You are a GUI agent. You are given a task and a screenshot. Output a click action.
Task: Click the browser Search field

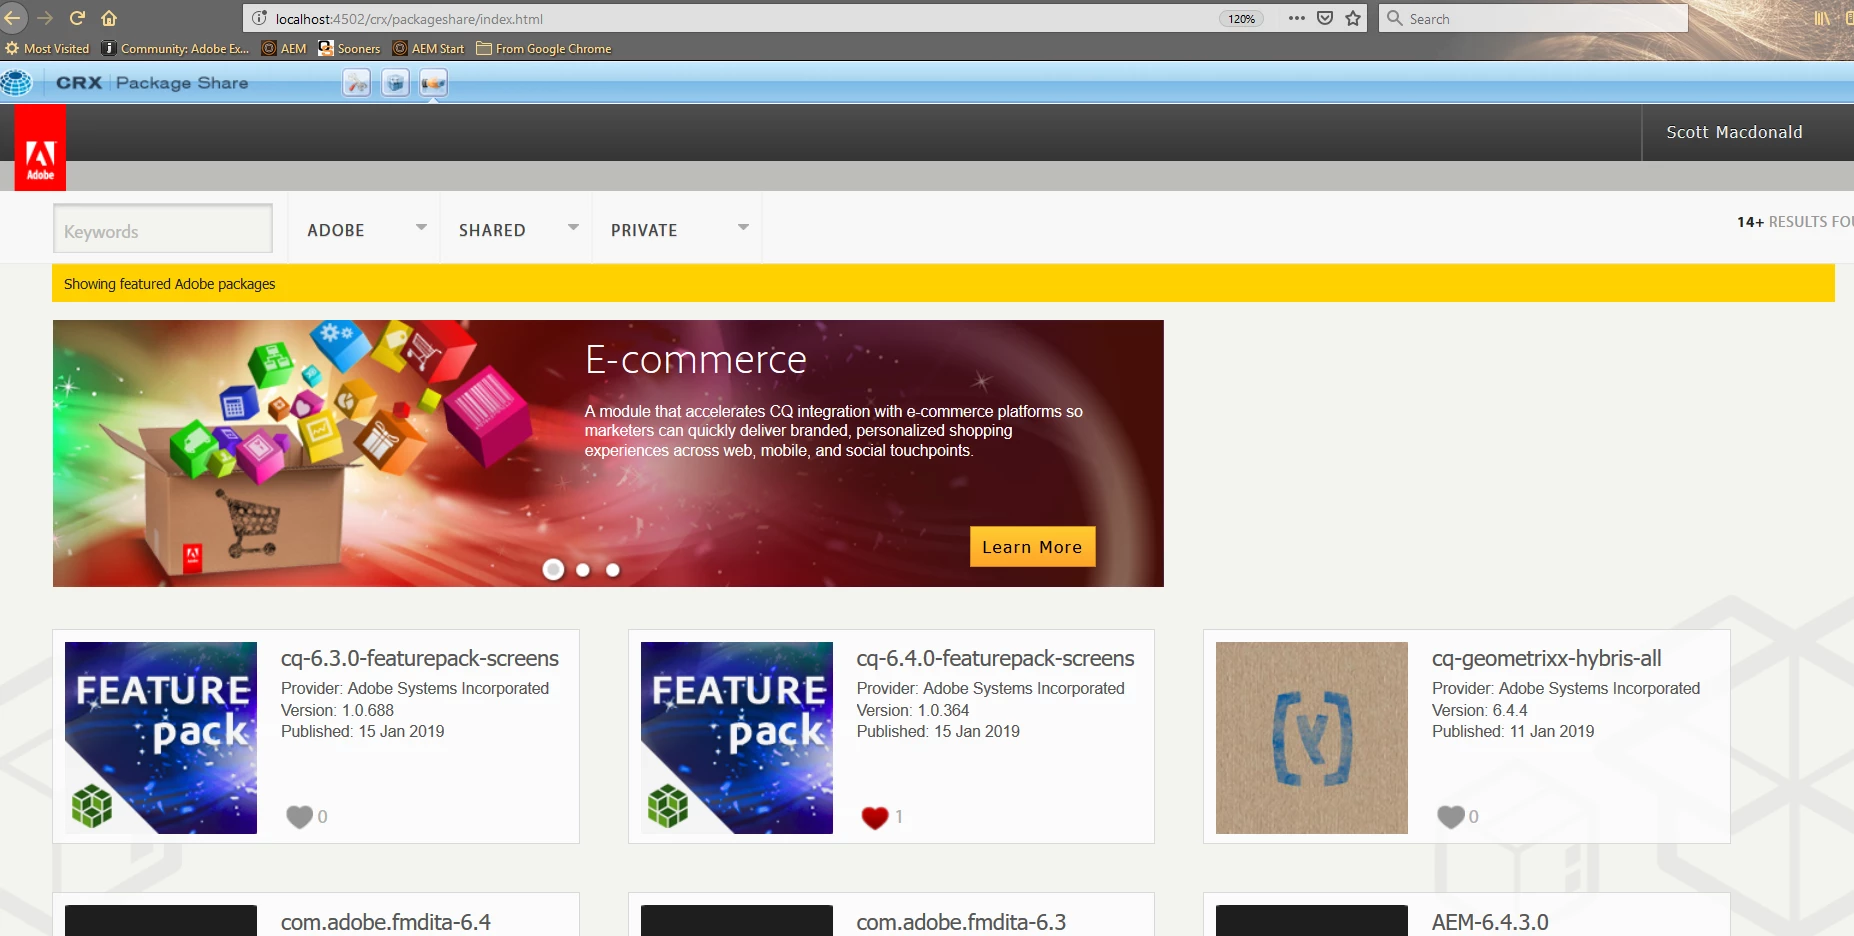coord(1533,18)
